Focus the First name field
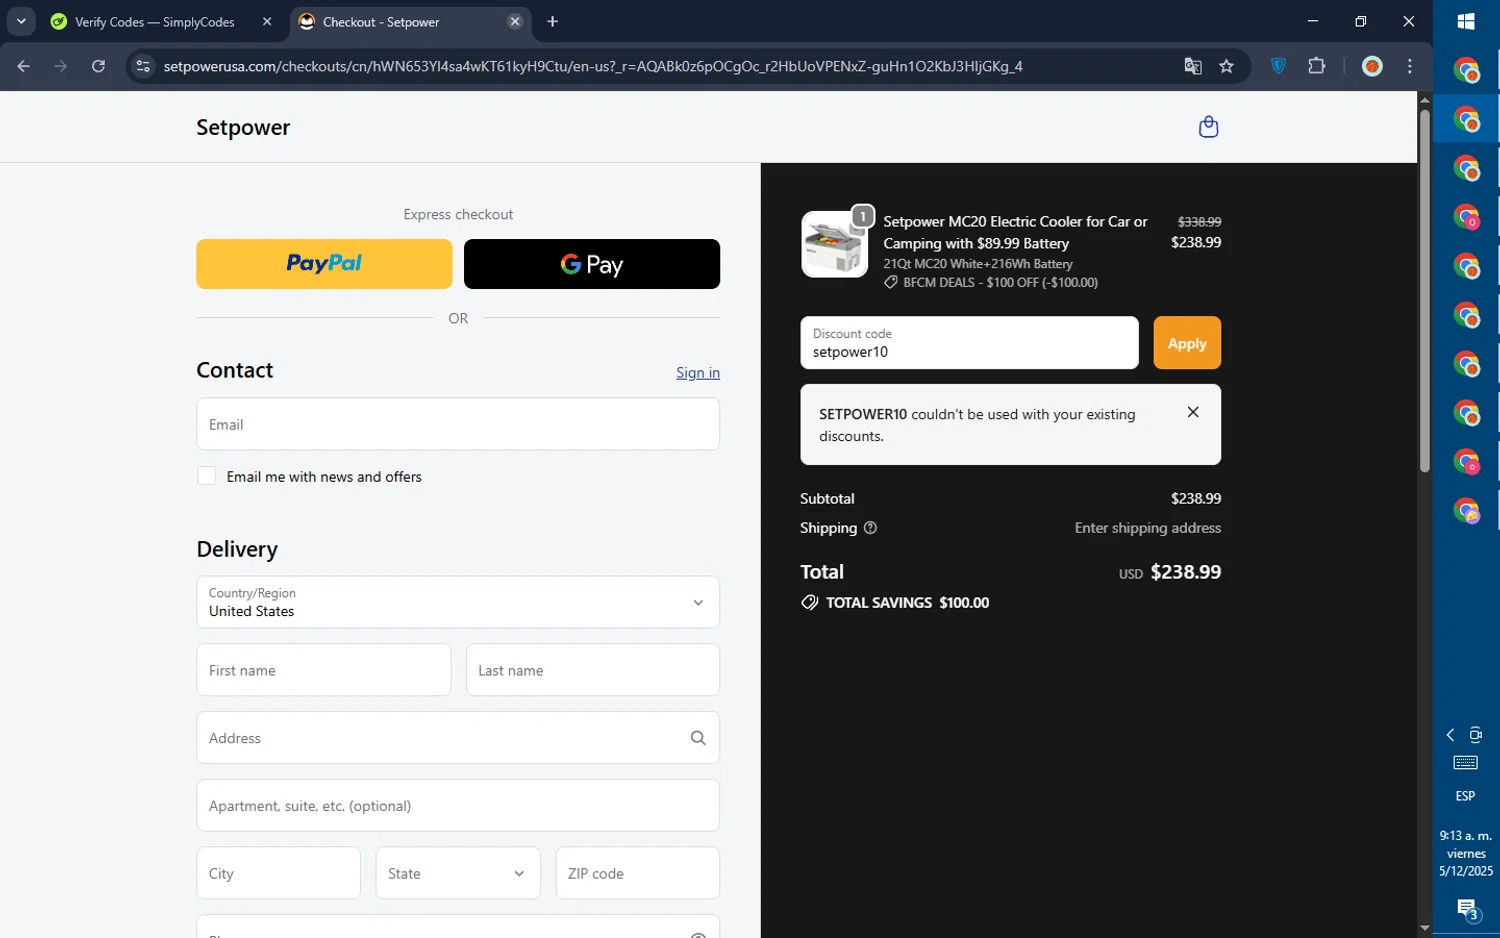This screenshot has width=1500, height=938. (323, 670)
